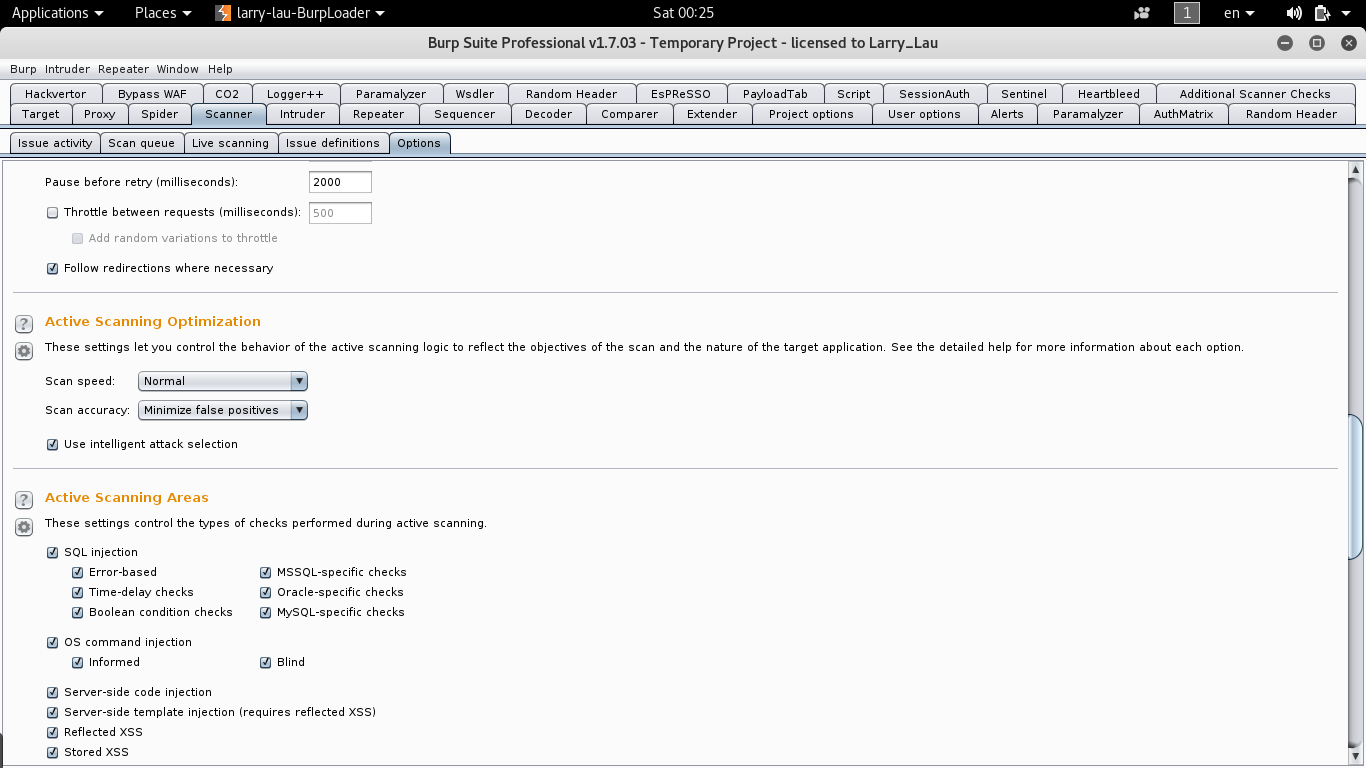Uncheck Use intelligent attack selection

[53, 445]
